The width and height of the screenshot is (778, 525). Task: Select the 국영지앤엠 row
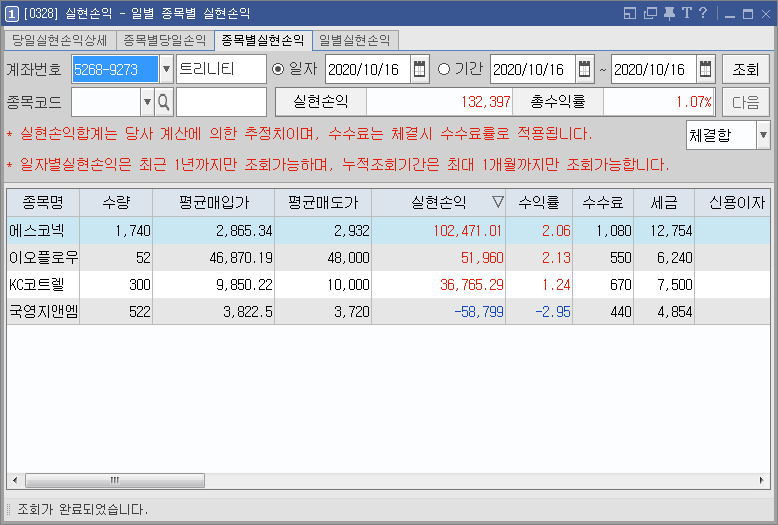[x=388, y=312]
